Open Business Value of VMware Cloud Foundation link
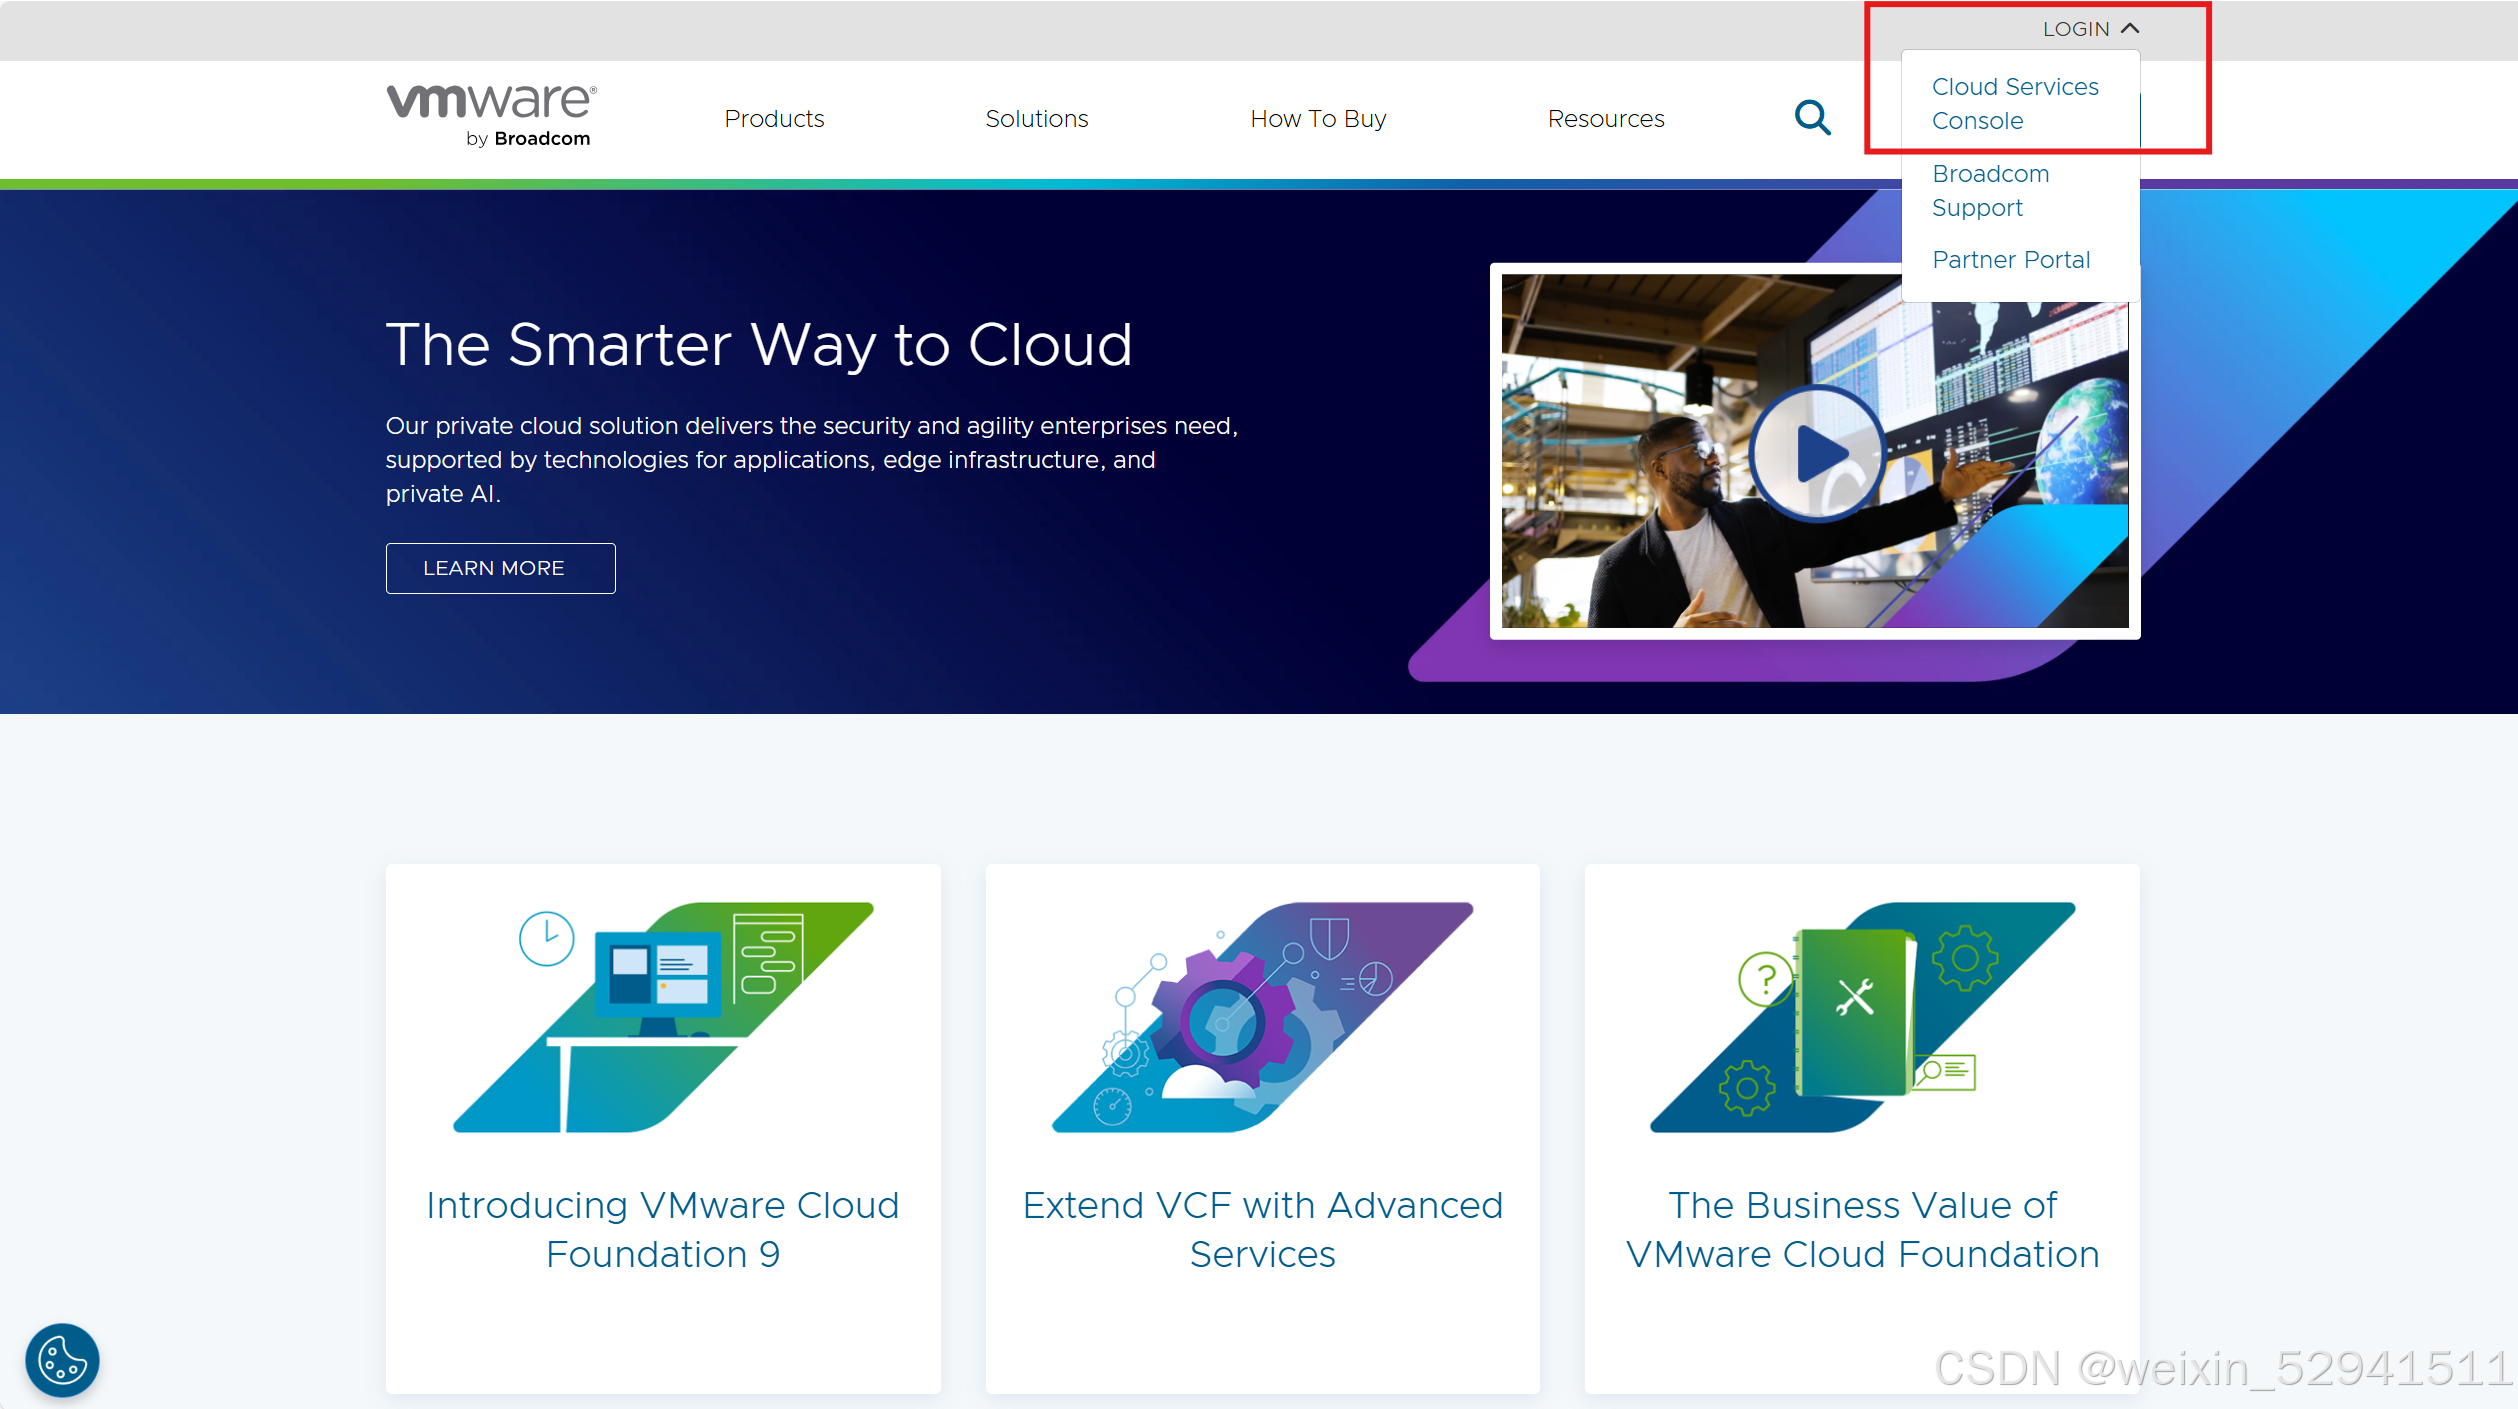 [1861, 1229]
